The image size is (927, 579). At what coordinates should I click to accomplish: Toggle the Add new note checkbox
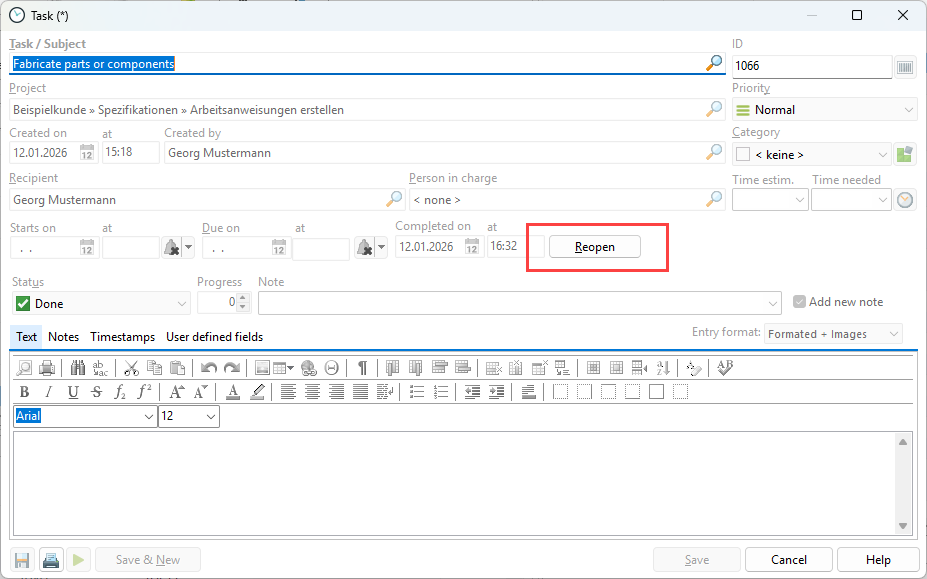tap(799, 302)
